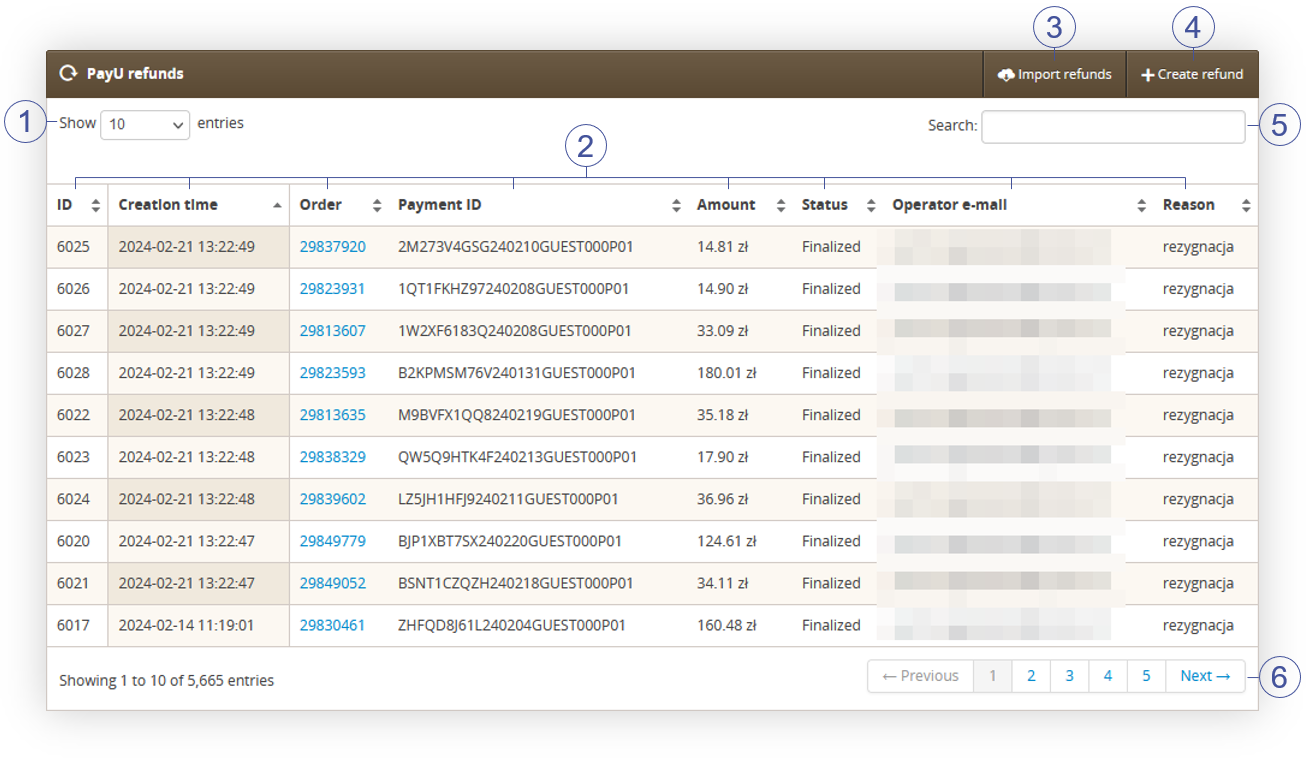Select refund ID 6028 cell
The image size is (1308, 765).
(x=77, y=373)
